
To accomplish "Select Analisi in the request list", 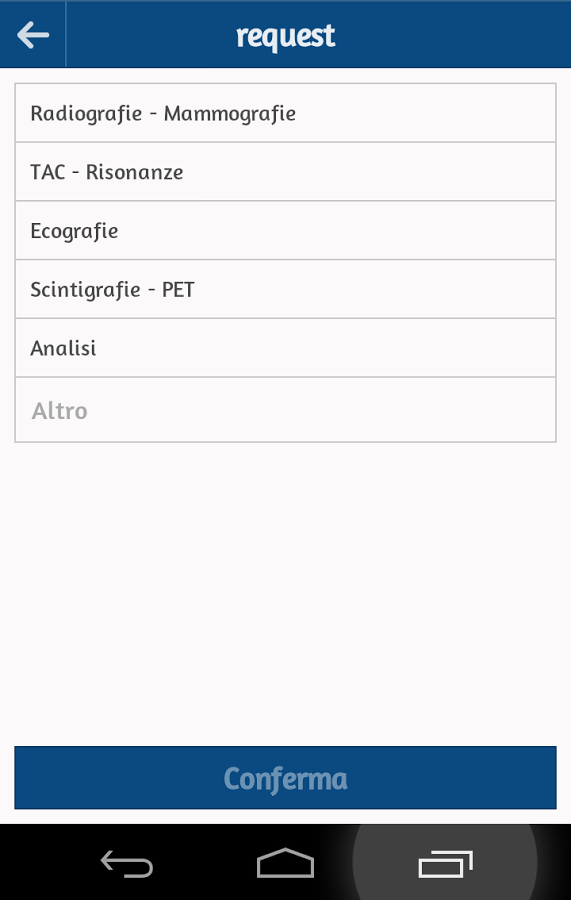I will click(285, 348).
